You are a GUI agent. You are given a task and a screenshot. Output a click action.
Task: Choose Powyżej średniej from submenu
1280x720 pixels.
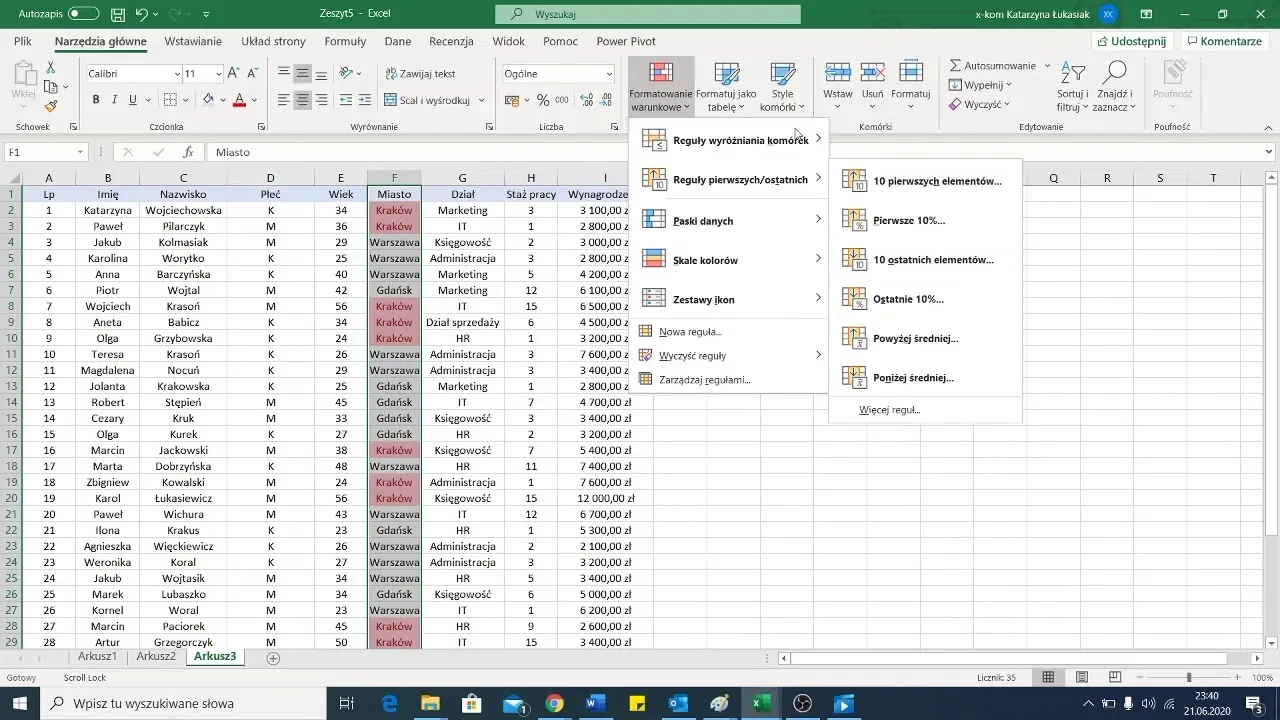pyautogui.click(x=915, y=339)
